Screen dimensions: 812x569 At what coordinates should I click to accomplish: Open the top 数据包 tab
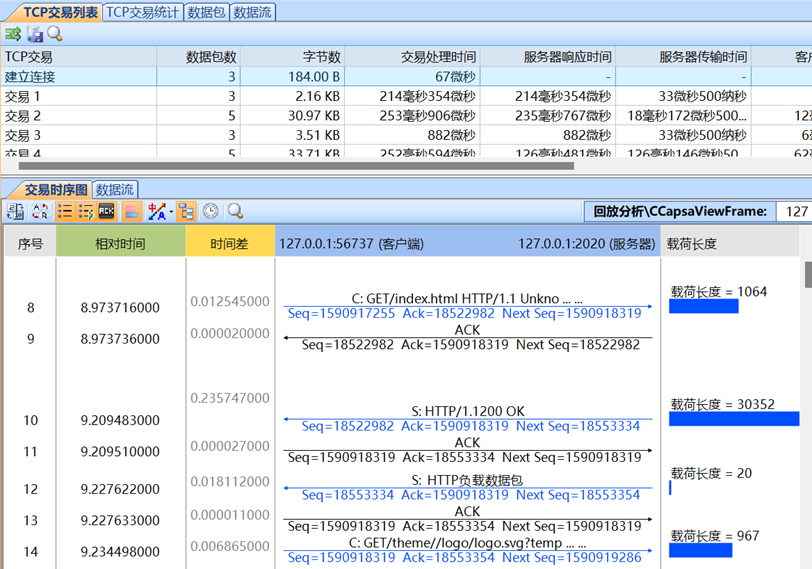pyautogui.click(x=206, y=12)
